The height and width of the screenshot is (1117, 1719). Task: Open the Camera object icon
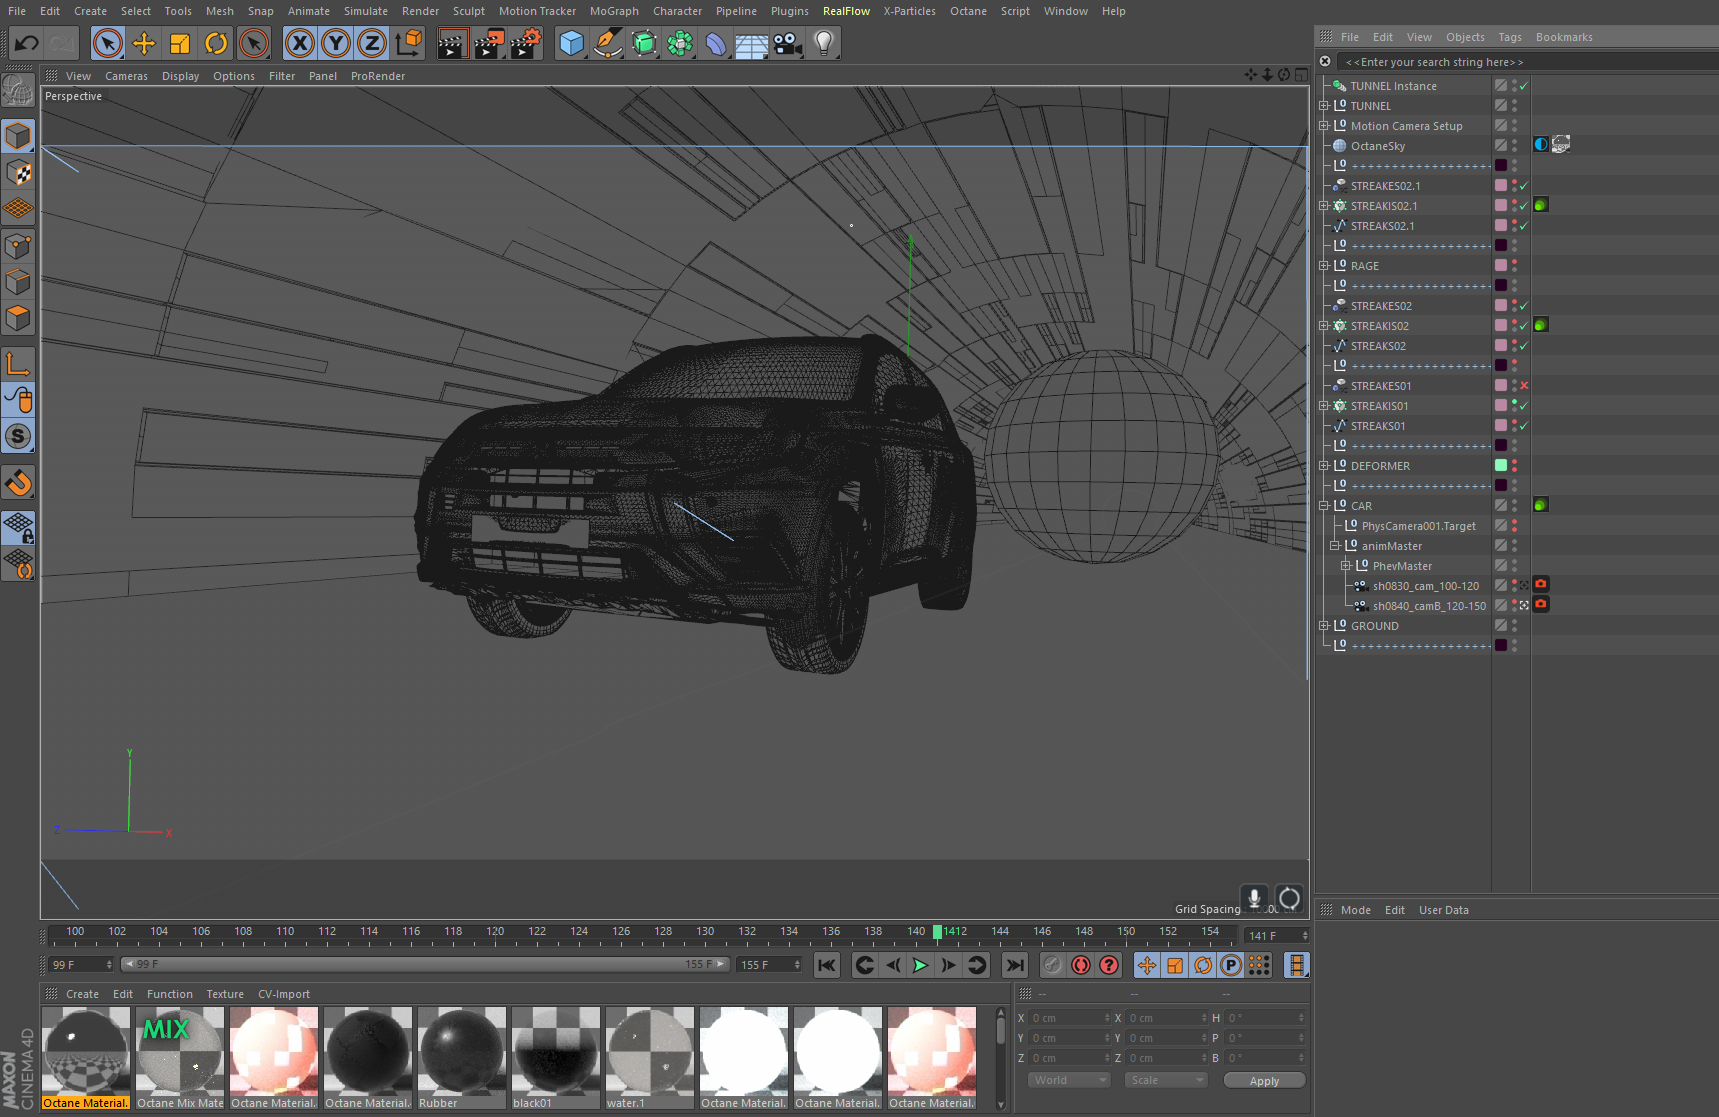(x=788, y=43)
